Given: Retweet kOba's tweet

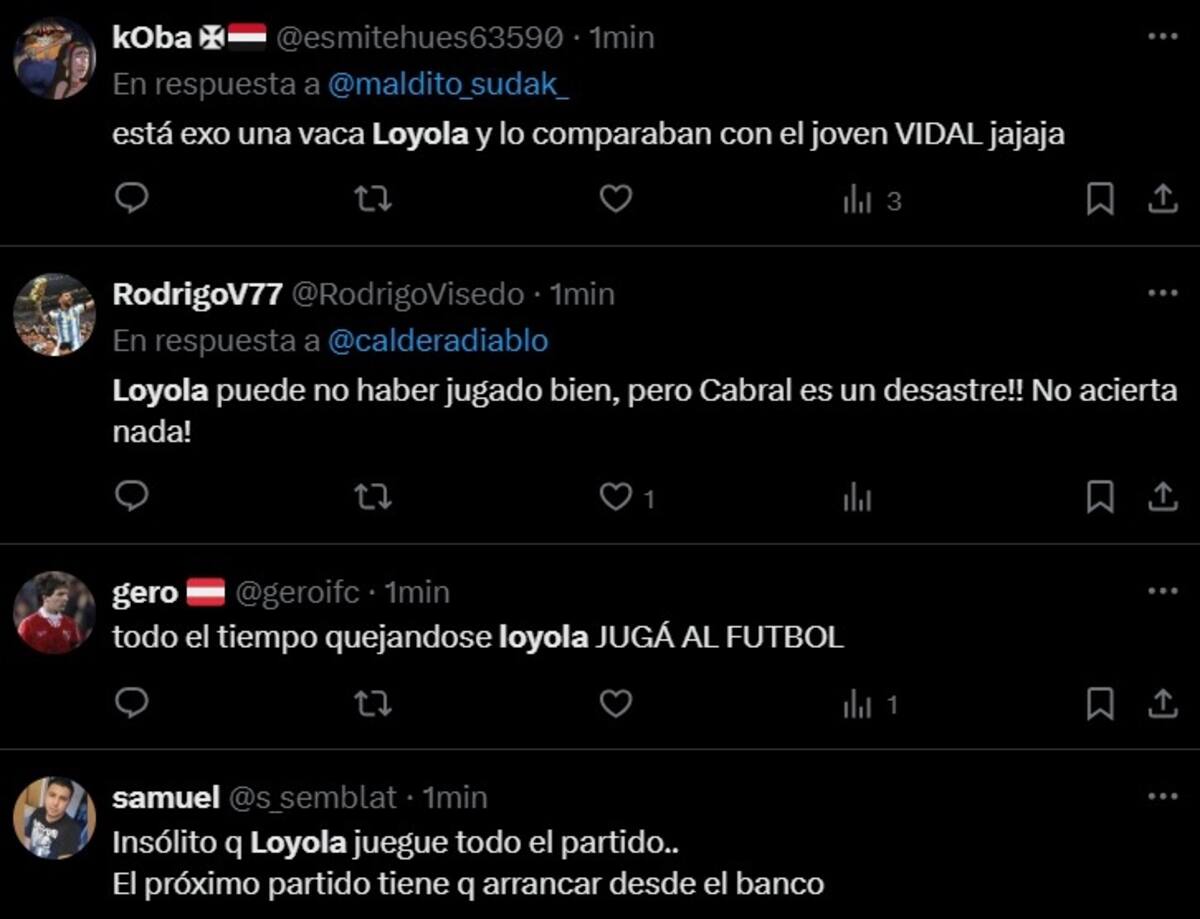Looking at the screenshot, I should 374,200.
